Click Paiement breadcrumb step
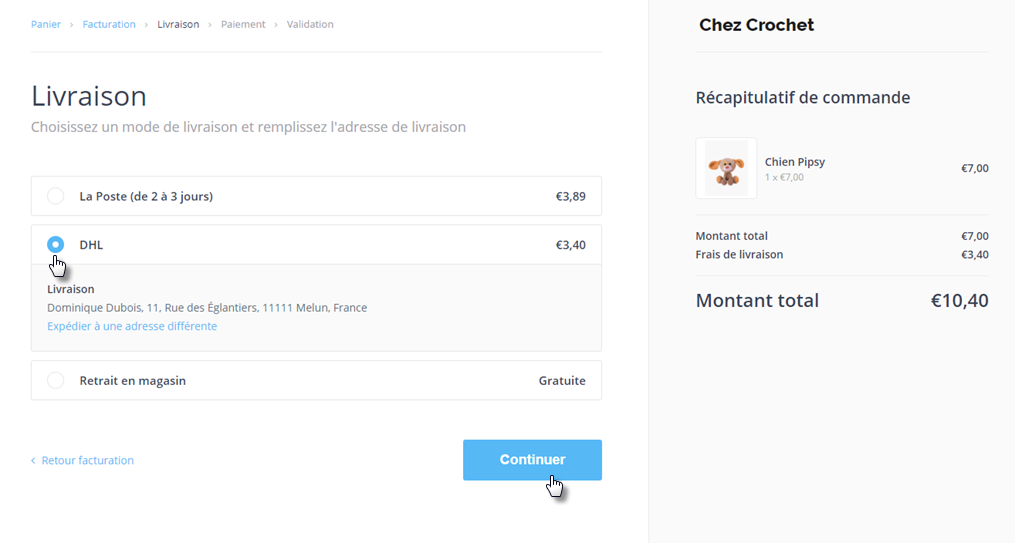Screen dimensions: 1015x543 click(243, 24)
